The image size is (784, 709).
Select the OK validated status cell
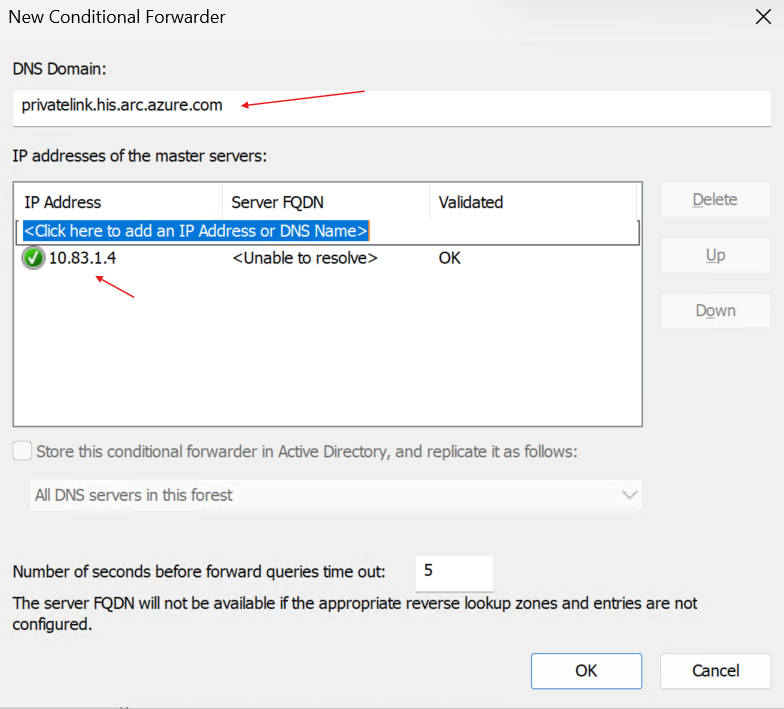coord(450,258)
